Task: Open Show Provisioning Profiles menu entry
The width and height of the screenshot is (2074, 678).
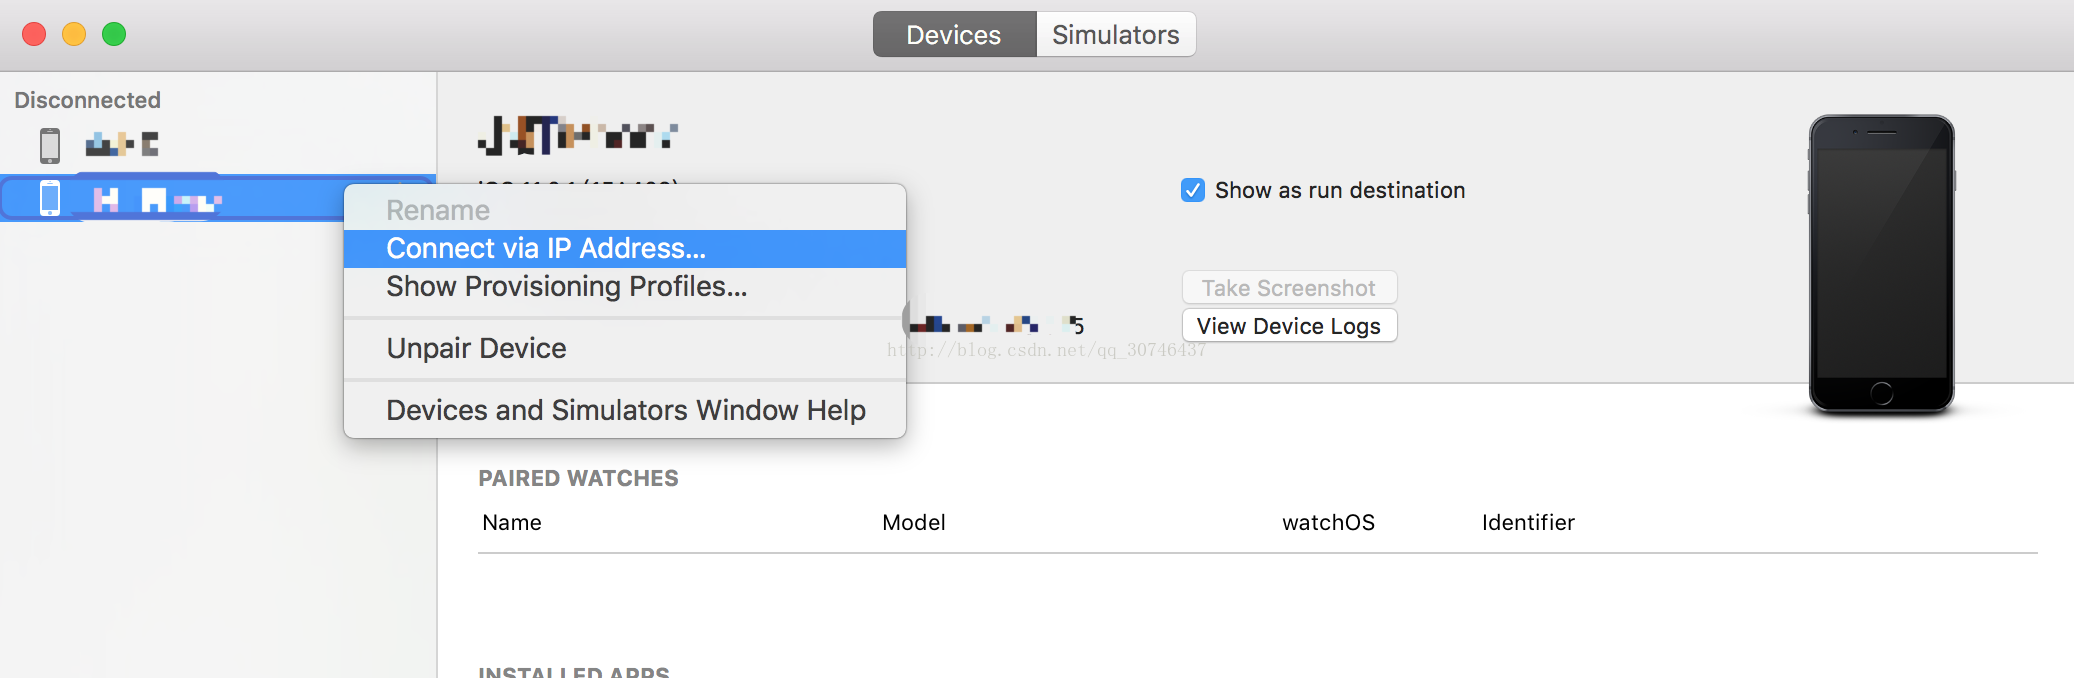Action: coord(625,287)
